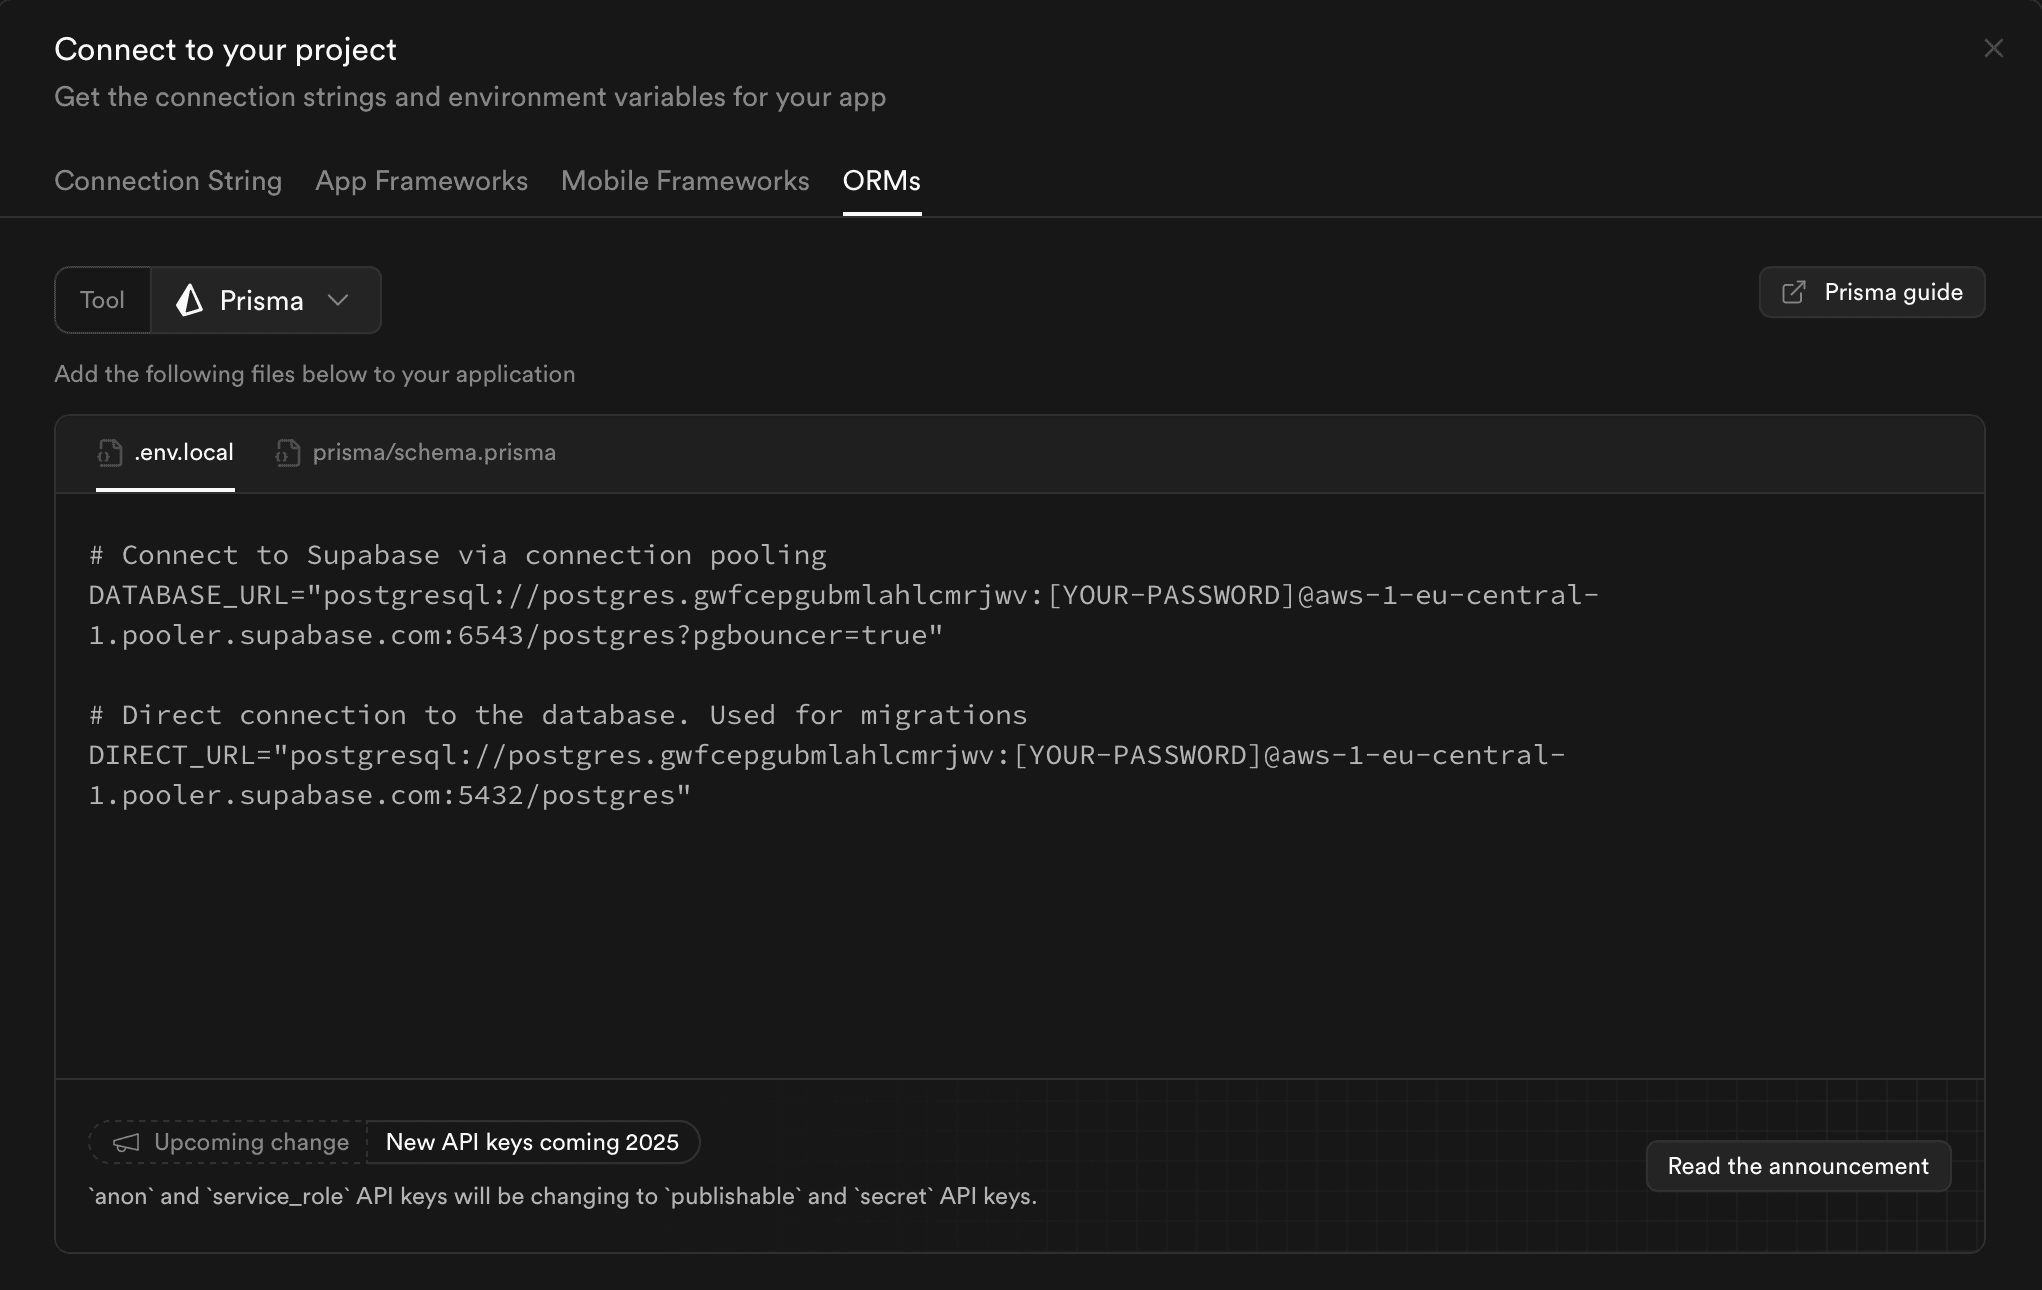The image size is (2042, 1290).
Task: Click the pooler.supabase.com:6543 text
Action: pos(323,635)
